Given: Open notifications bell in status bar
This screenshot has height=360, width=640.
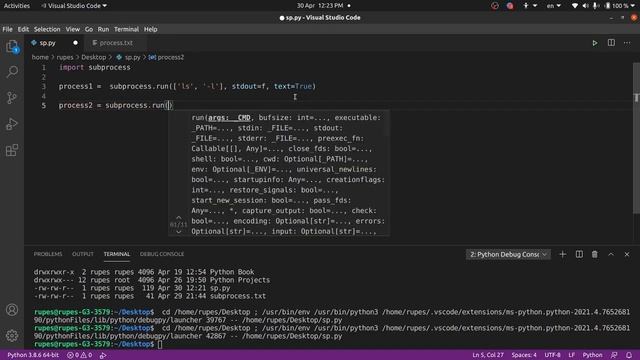Looking at the screenshot, I should coord(629,355).
